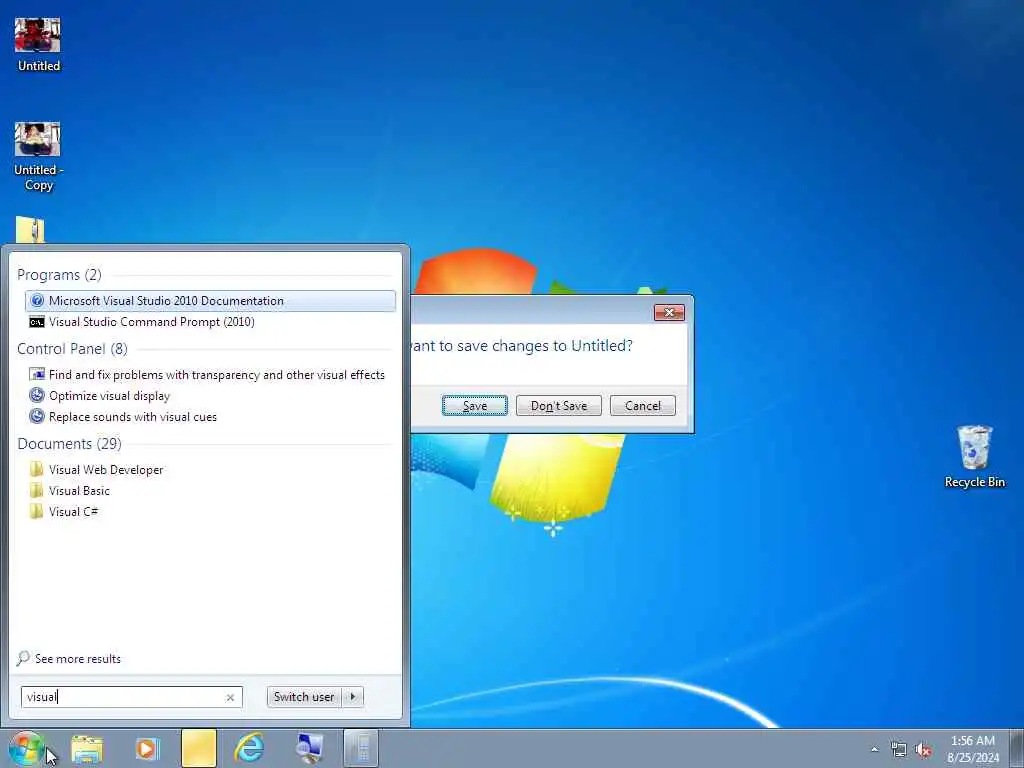Open the Visual Basic folder result
This screenshot has height=768, width=1024.
tap(79, 490)
